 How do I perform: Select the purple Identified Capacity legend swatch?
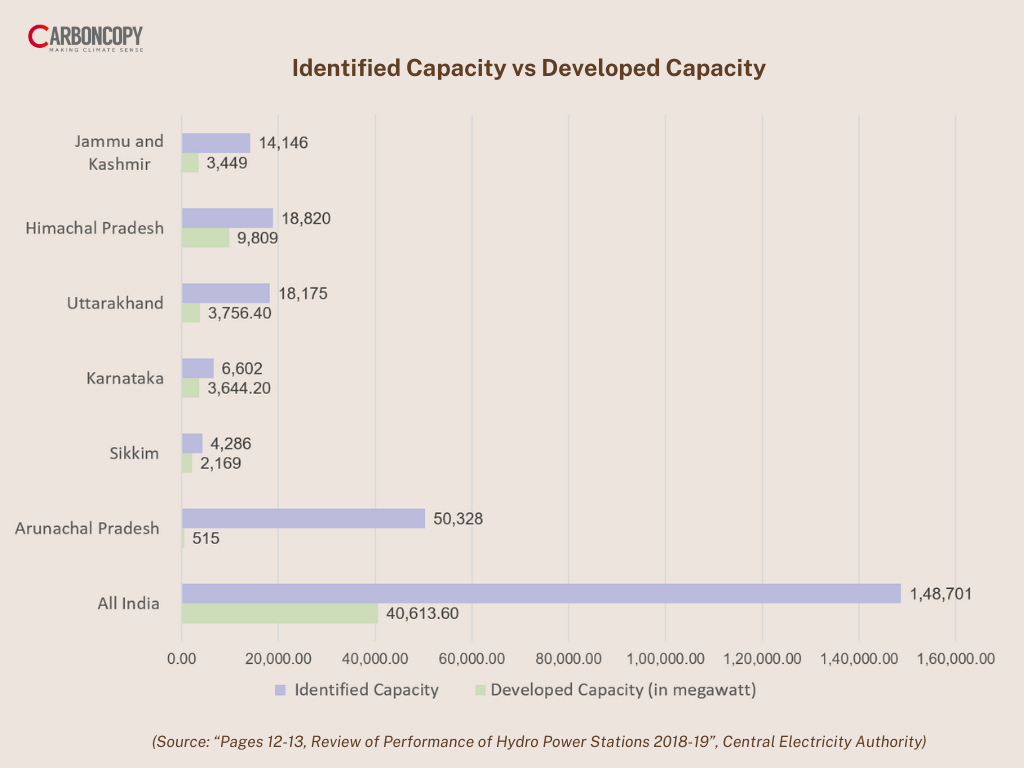[x=279, y=690]
